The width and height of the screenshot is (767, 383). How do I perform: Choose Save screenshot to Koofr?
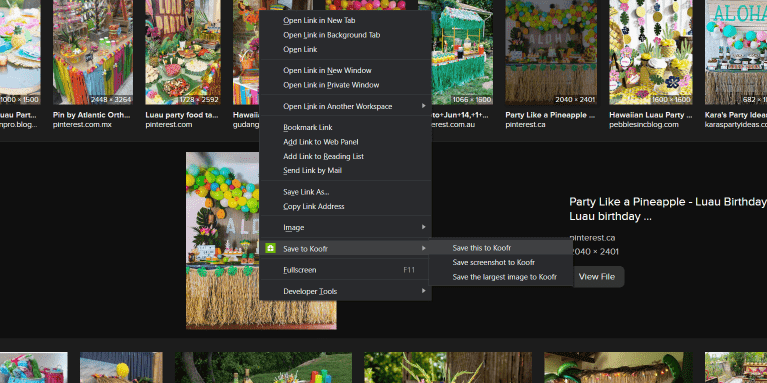[500, 263]
